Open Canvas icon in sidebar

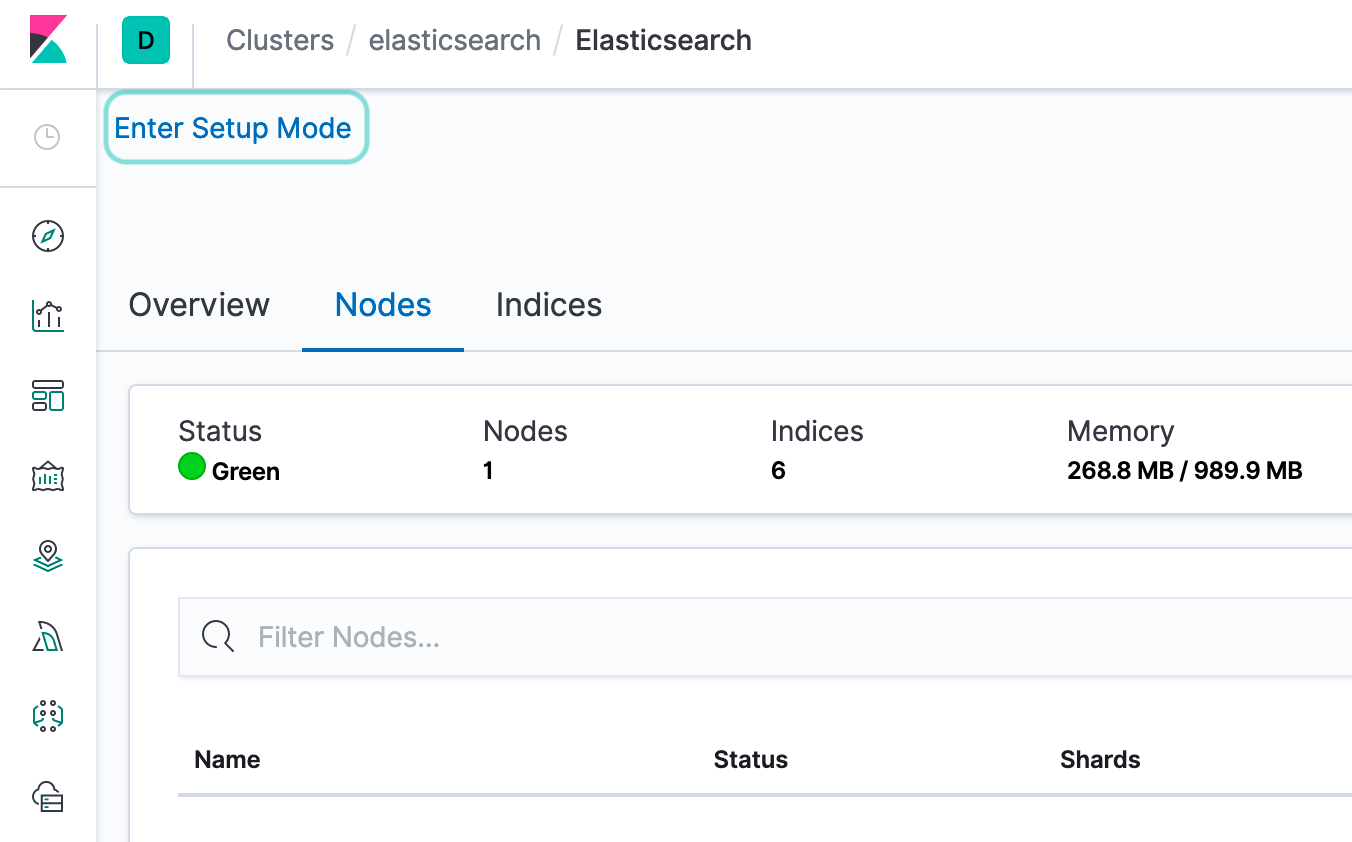(x=48, y=477)
